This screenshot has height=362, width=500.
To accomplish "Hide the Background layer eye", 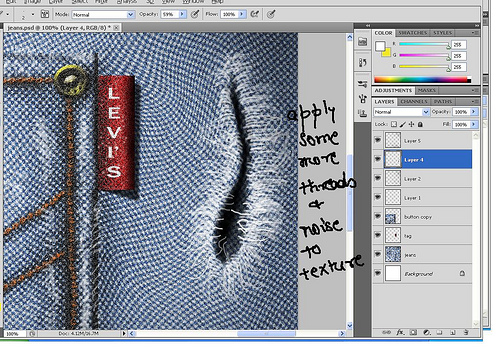I will point(378,273).
